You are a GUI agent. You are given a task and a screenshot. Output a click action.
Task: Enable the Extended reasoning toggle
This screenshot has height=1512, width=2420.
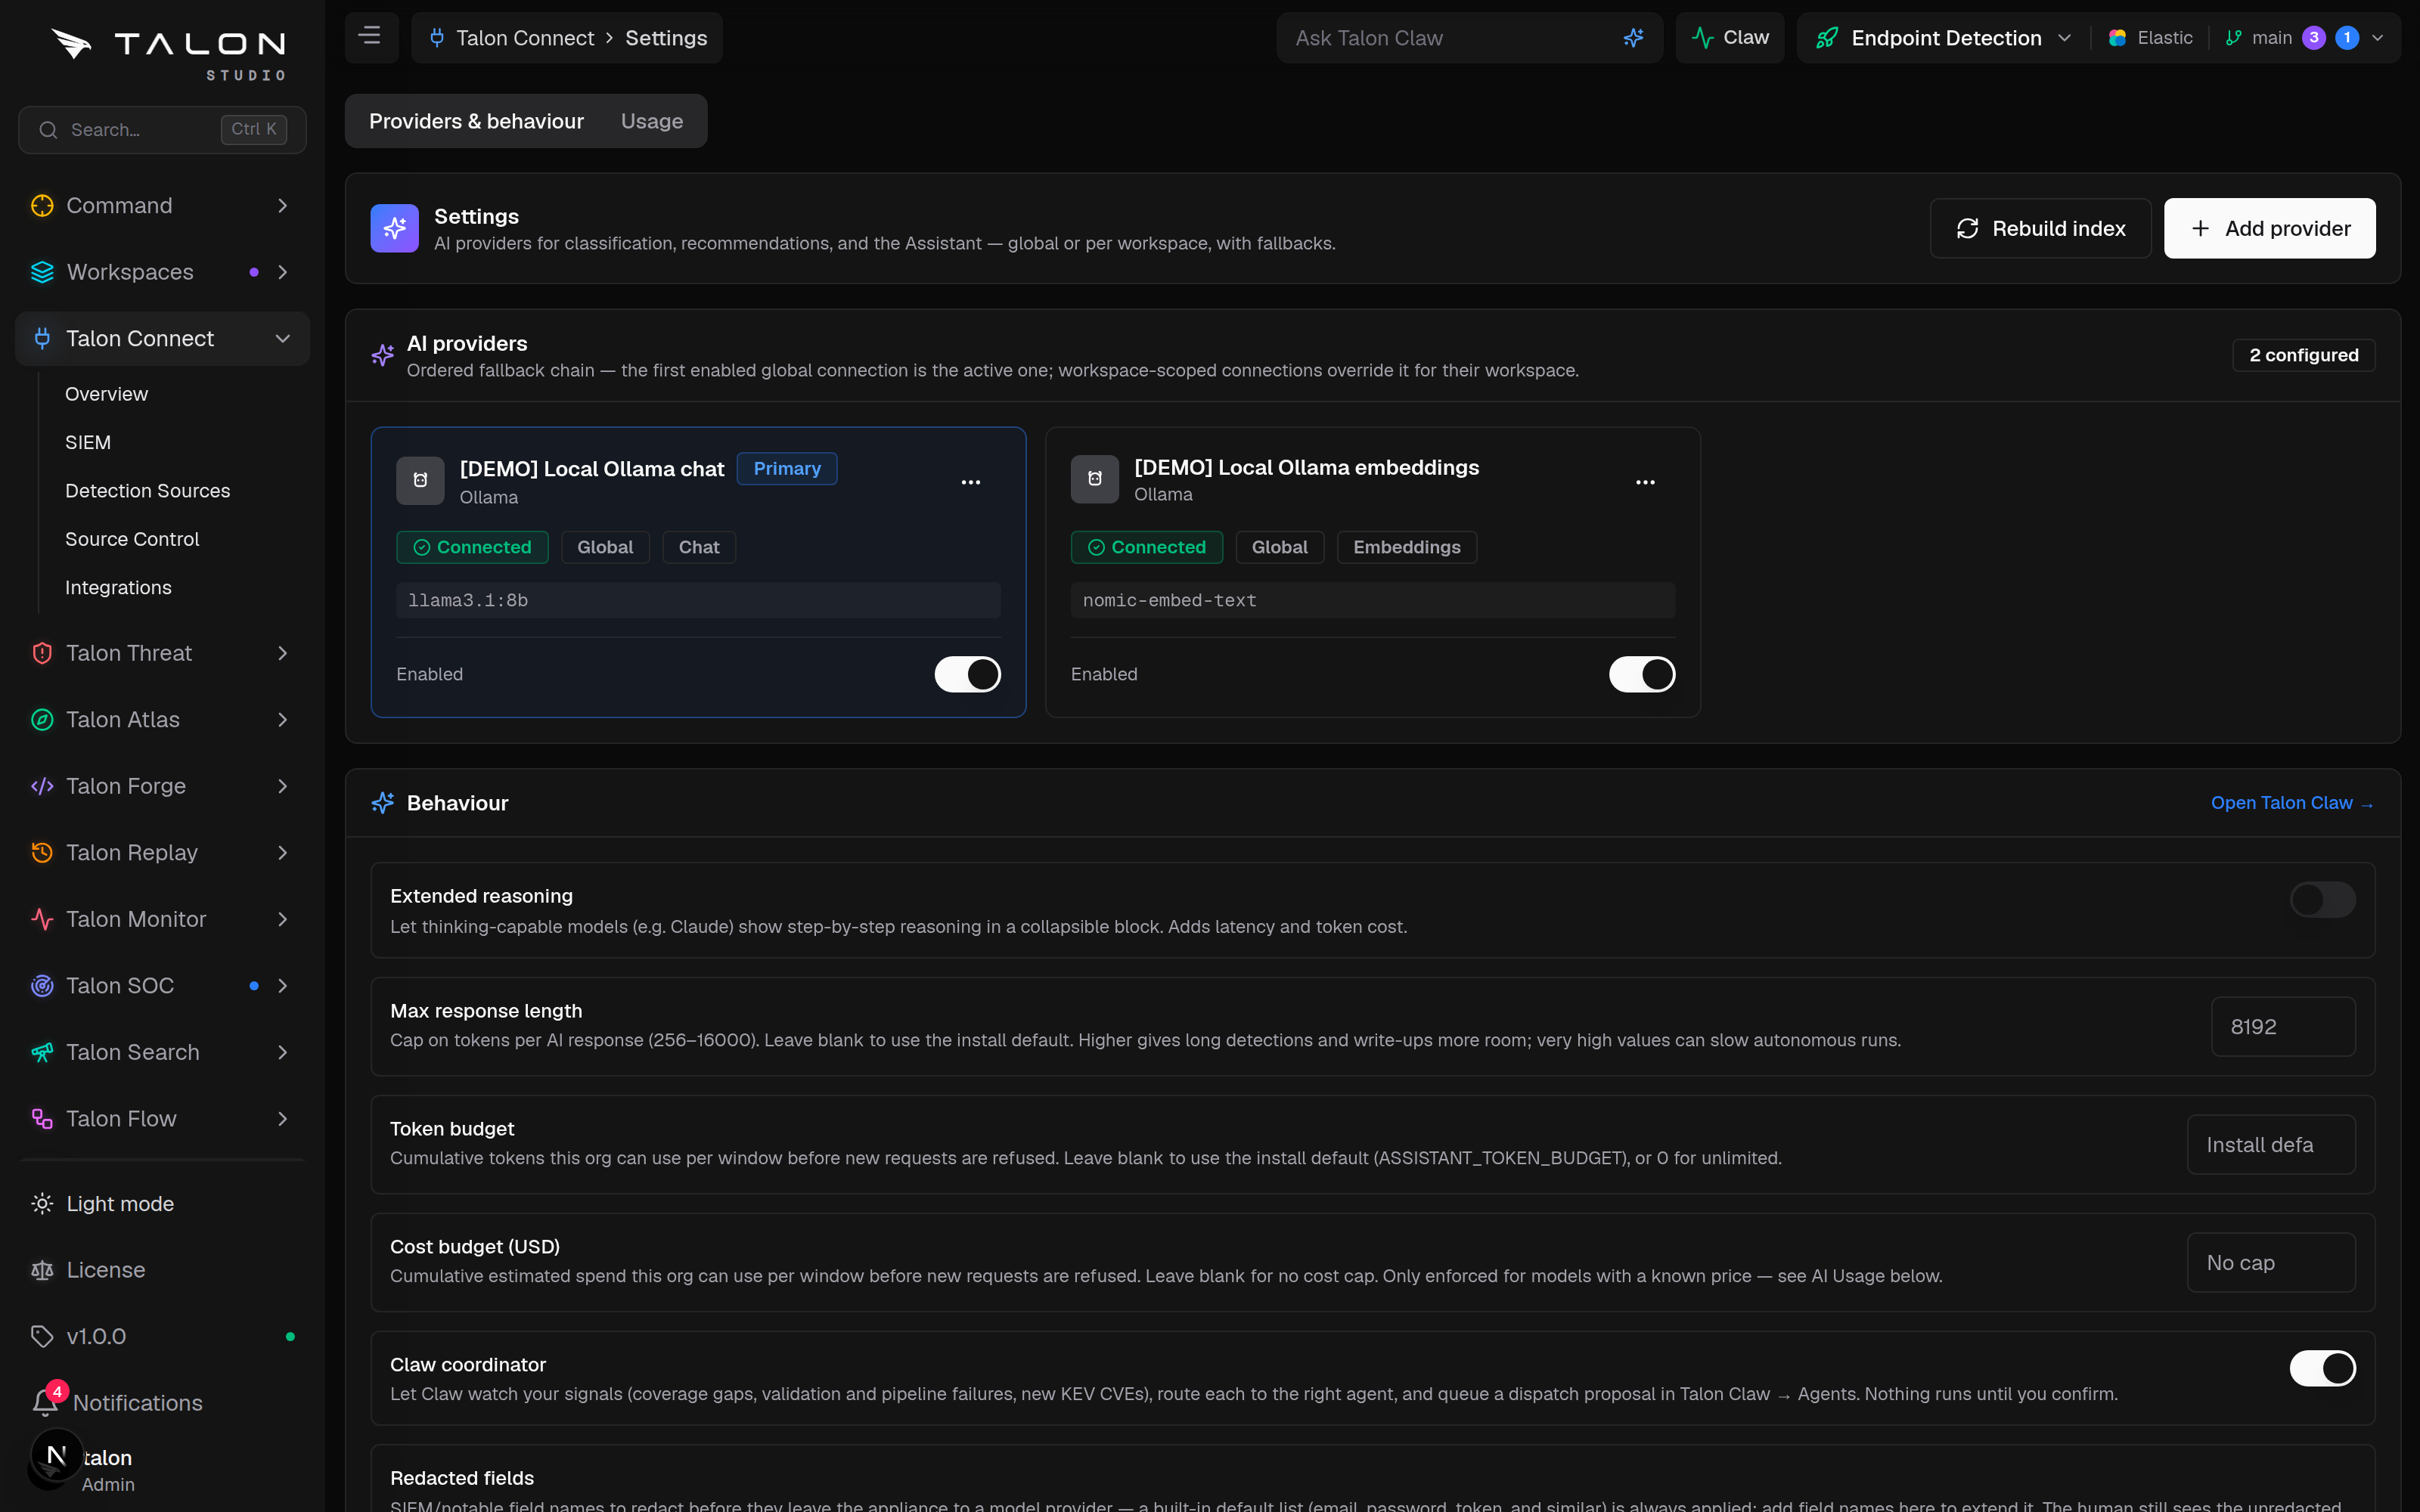tap(2322, 899)
